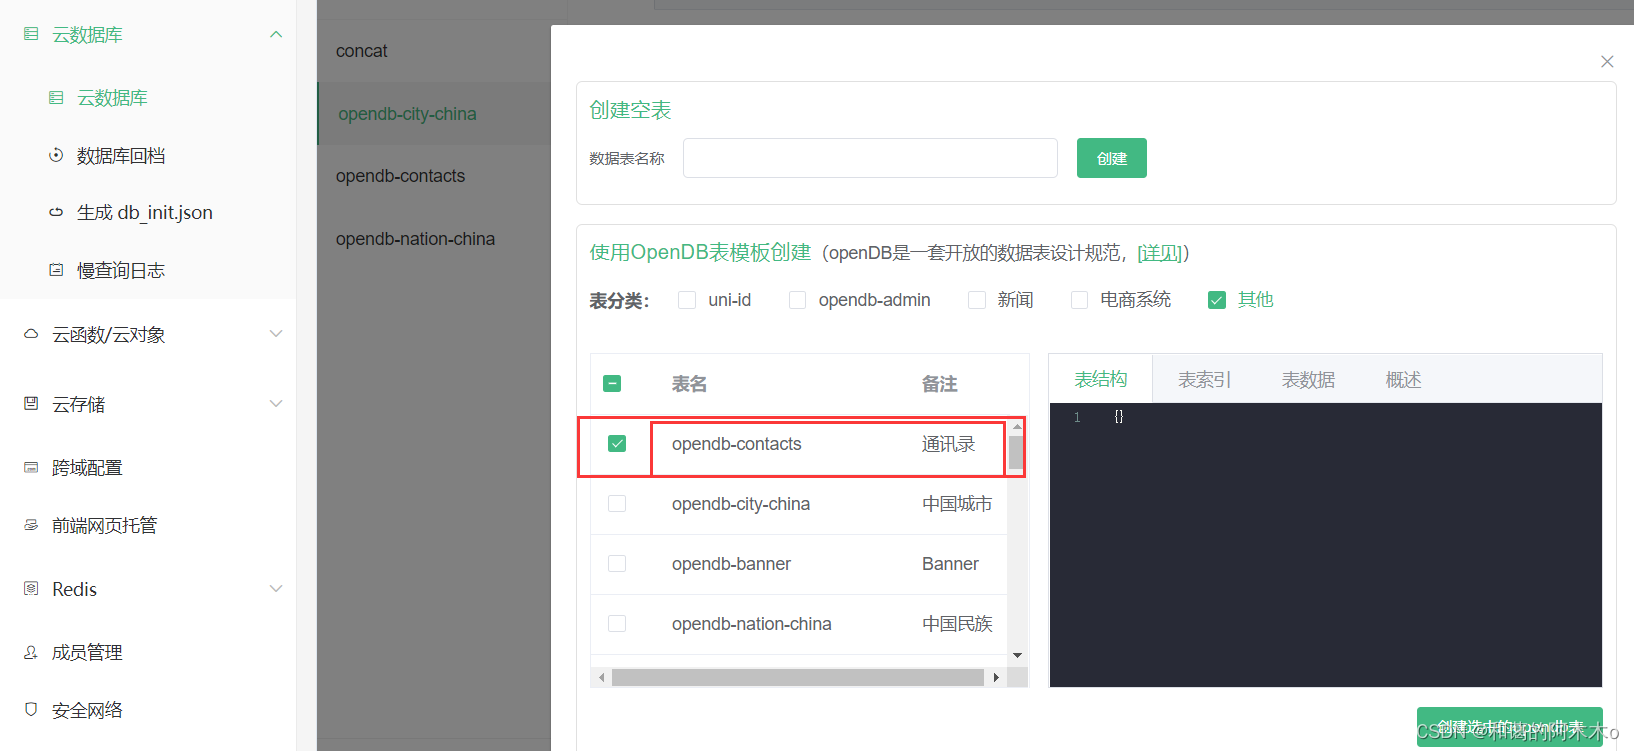Click the 中国民族 remark cell

coord(957,624)
